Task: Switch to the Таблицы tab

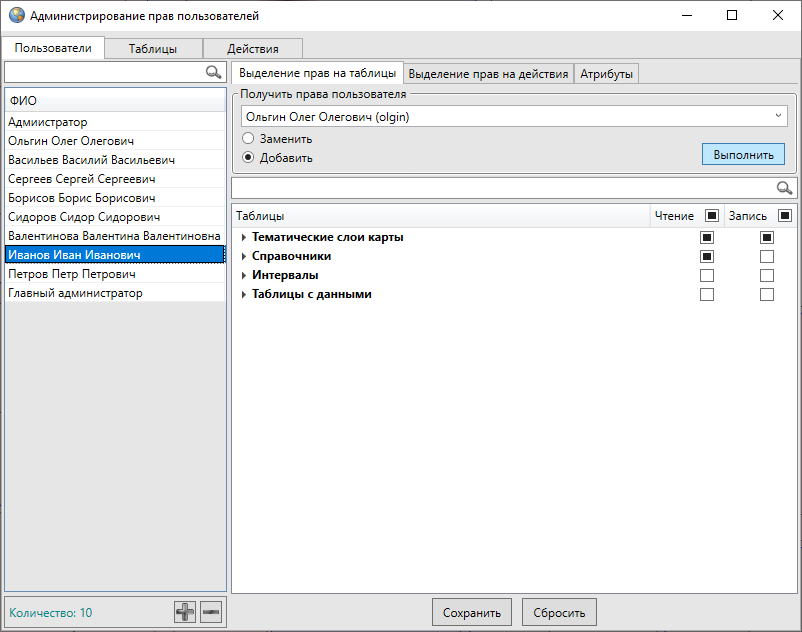Action: click(x=153, y=48)
